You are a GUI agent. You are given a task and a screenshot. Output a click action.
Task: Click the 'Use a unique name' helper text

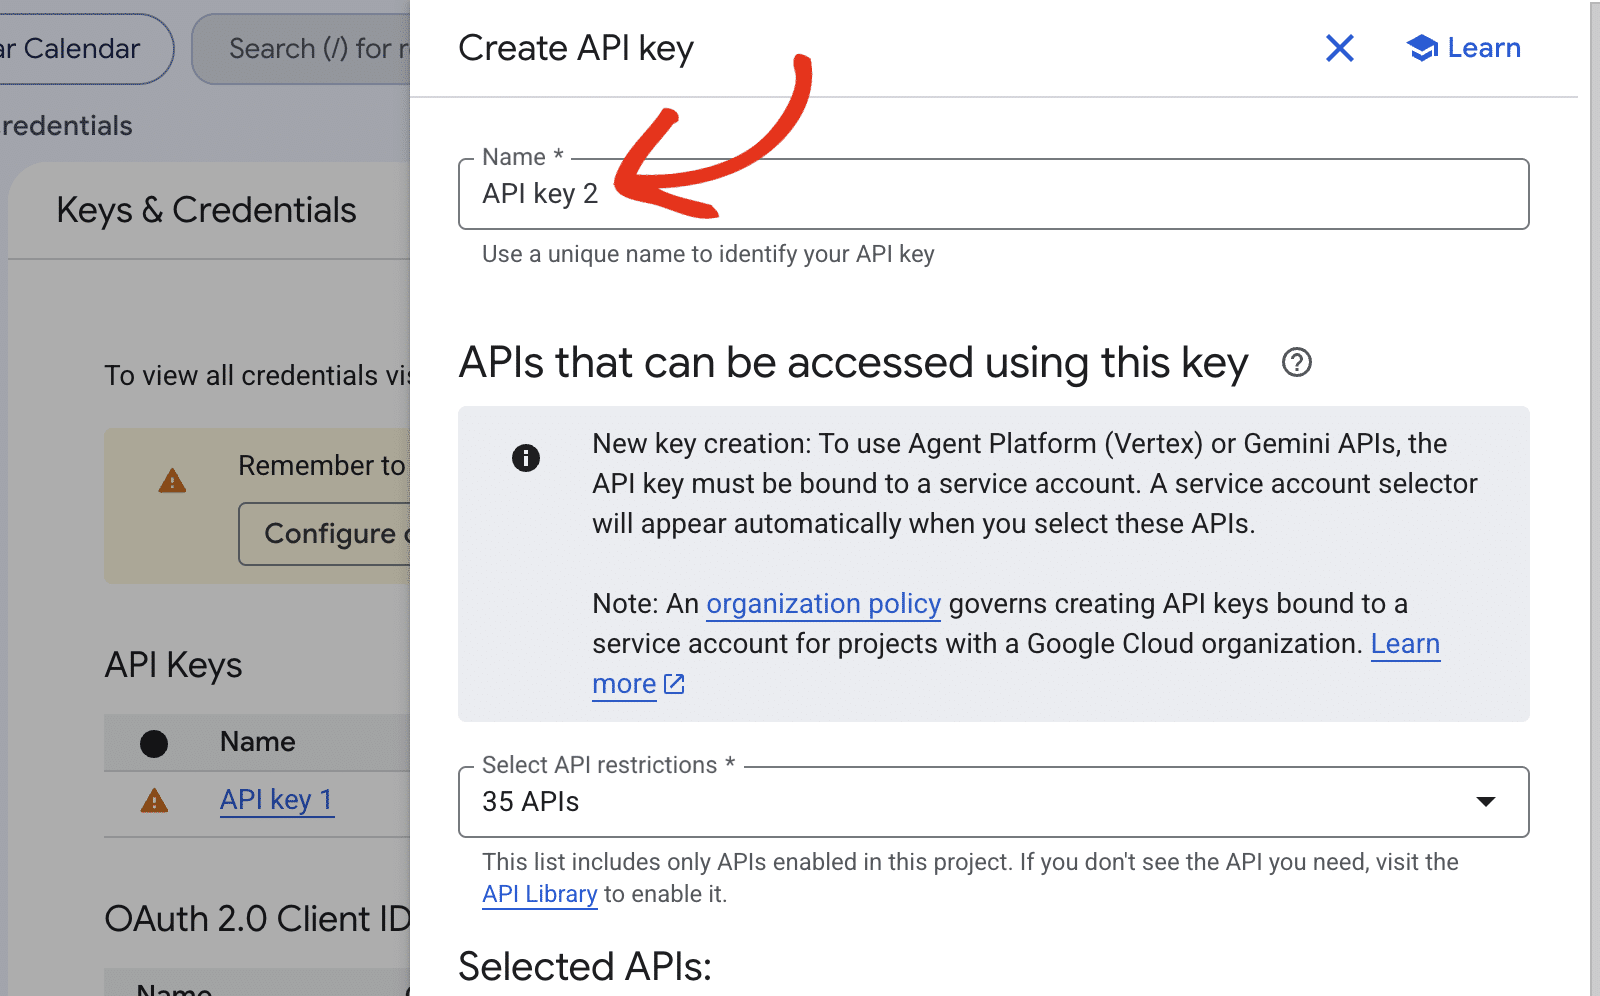point(708,254)
